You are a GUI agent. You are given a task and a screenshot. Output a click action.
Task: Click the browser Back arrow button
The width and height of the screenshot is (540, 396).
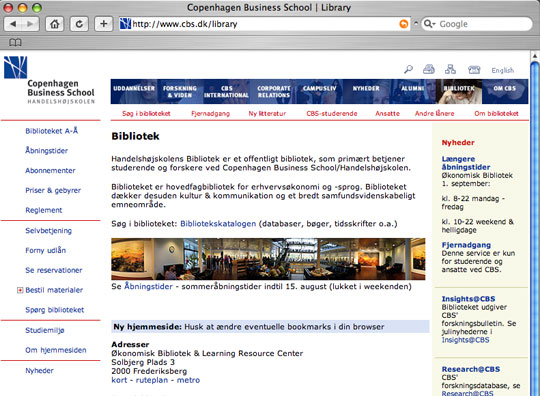[13, 24]
